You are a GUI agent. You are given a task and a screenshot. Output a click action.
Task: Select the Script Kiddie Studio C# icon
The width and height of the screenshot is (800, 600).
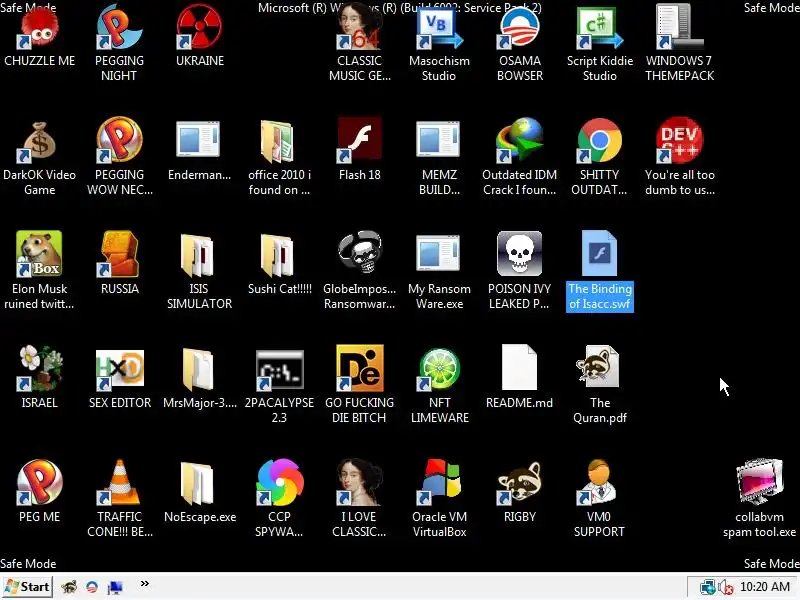[600, 28]
